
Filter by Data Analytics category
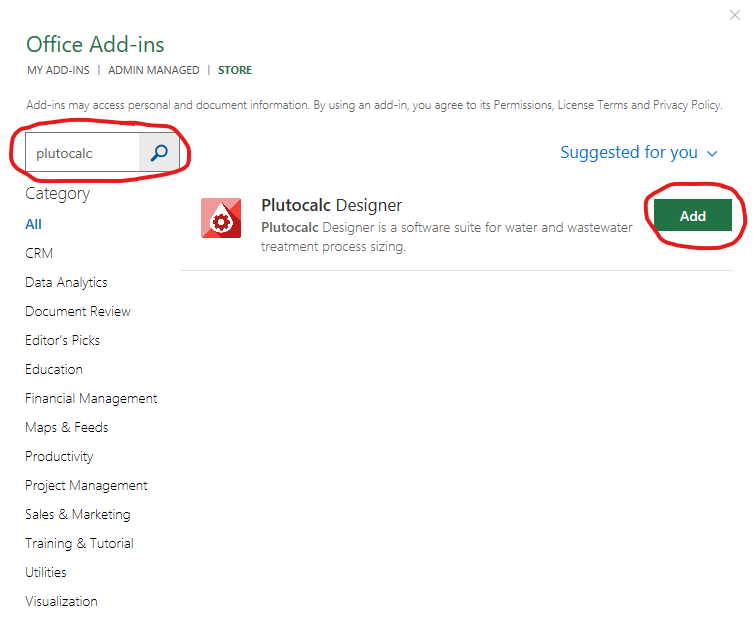tap(66, 282)
